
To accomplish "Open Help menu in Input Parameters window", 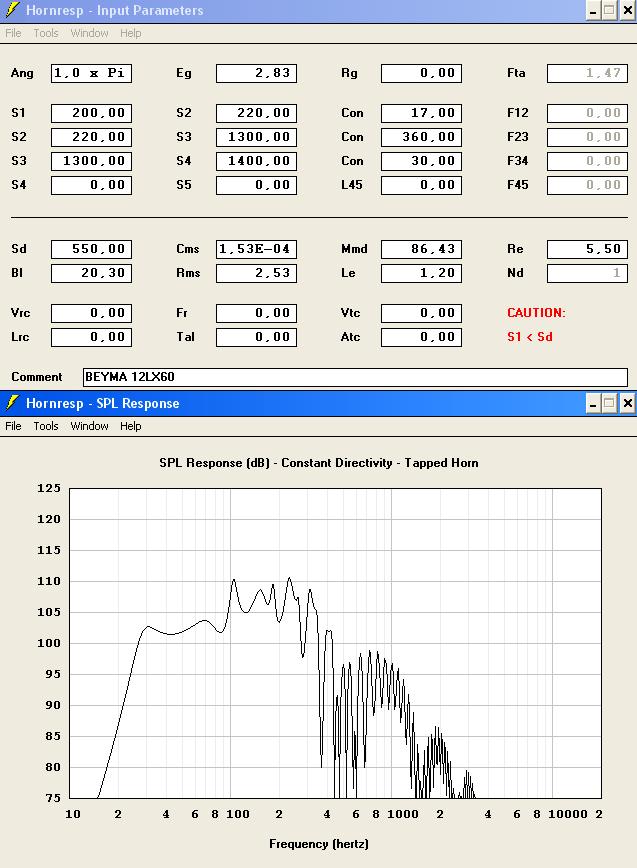I will click(x=131, y=33).
